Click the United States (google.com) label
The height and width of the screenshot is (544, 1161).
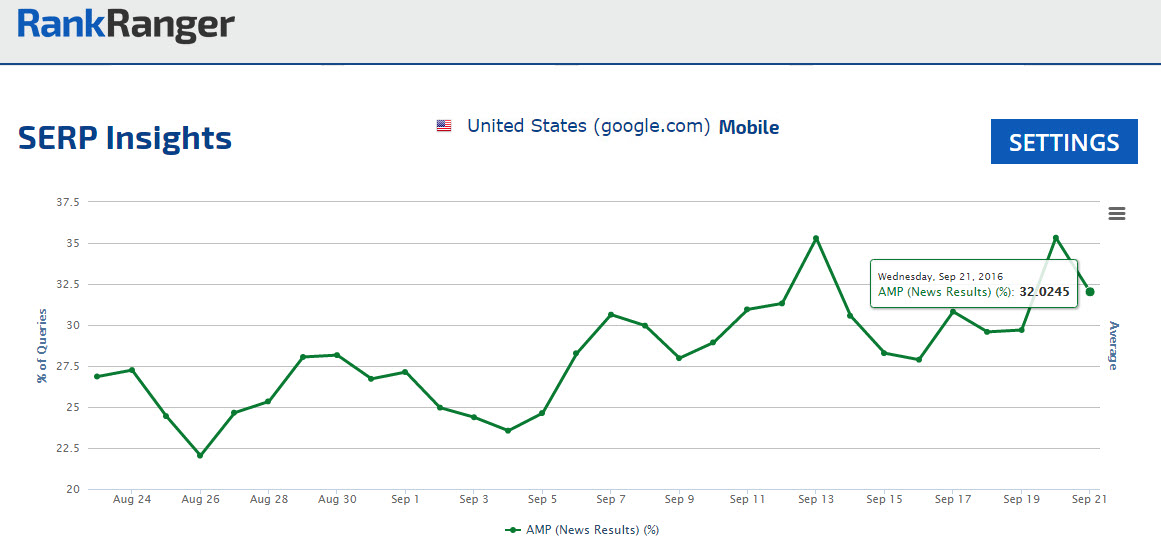click(588, 127)
